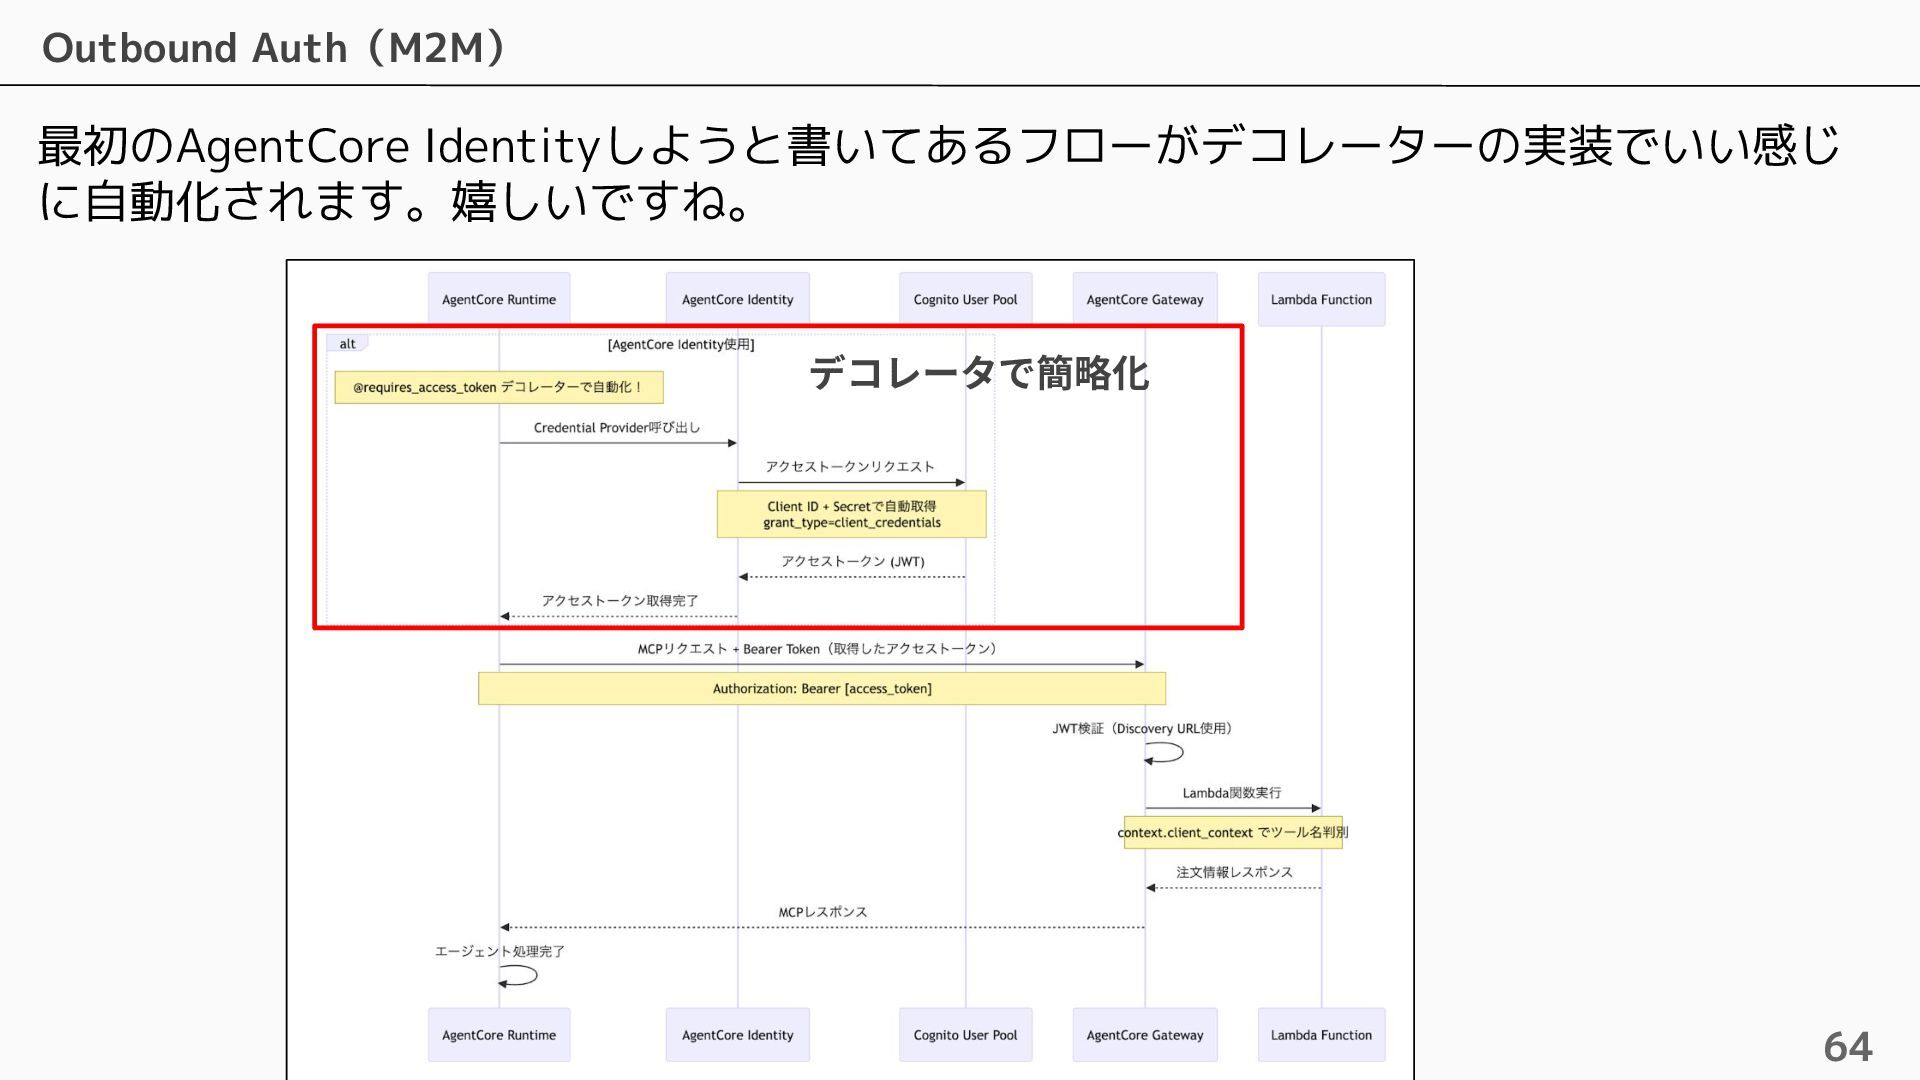
Task: Click the top AgentCore Identity participant box
Action: (737, 299)
